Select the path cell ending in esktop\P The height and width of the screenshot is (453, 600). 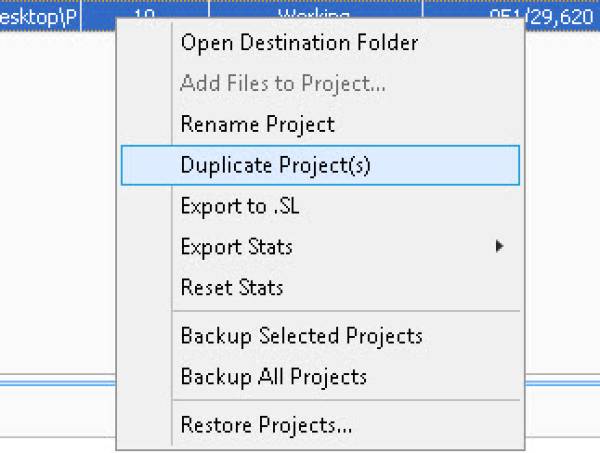click(40, 15)
